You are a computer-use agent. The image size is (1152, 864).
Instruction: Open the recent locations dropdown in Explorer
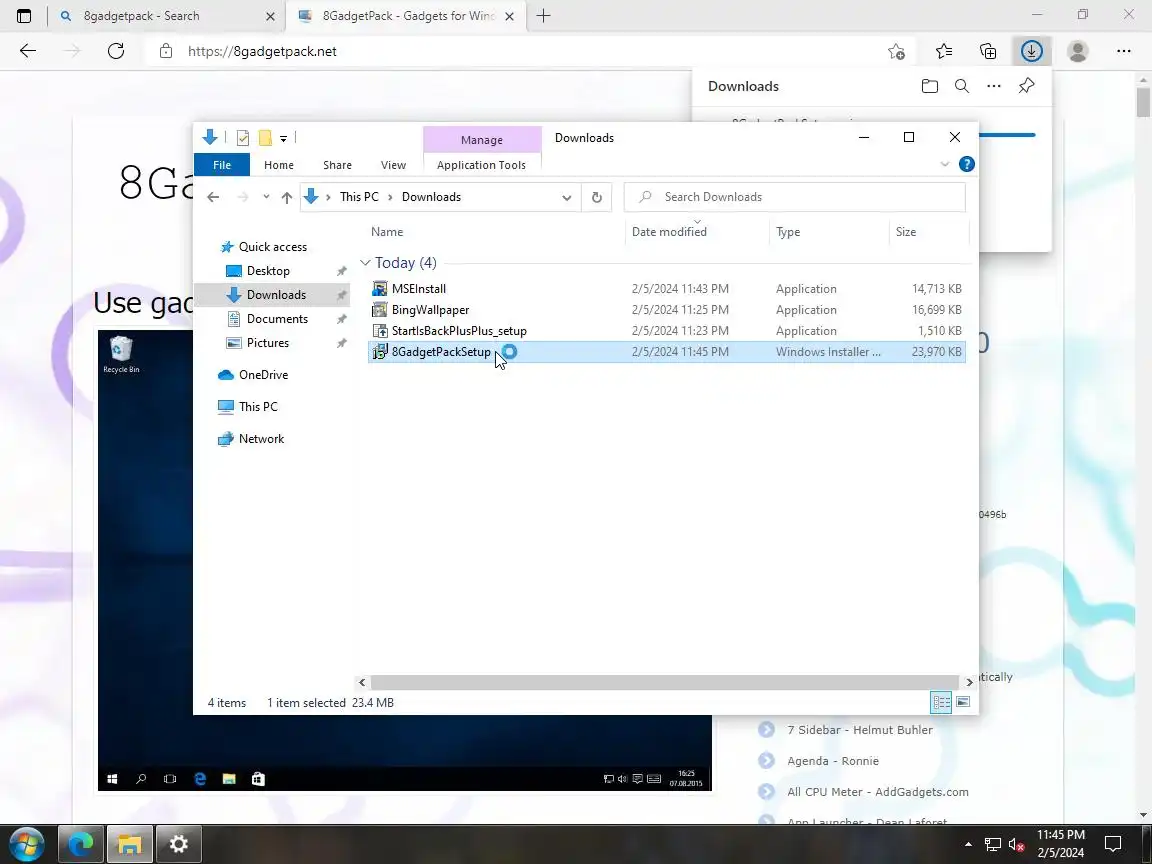coord(266,197)
